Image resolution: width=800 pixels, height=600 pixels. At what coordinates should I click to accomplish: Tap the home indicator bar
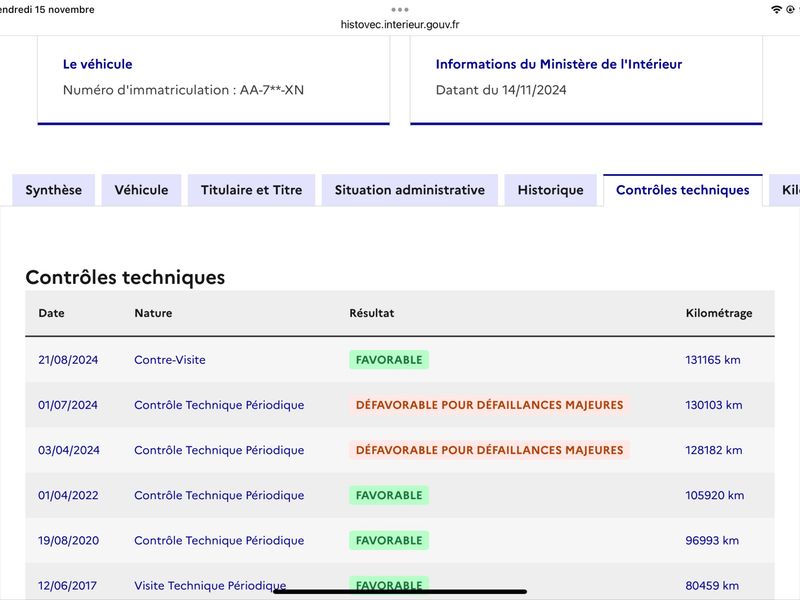coord(400,592)
